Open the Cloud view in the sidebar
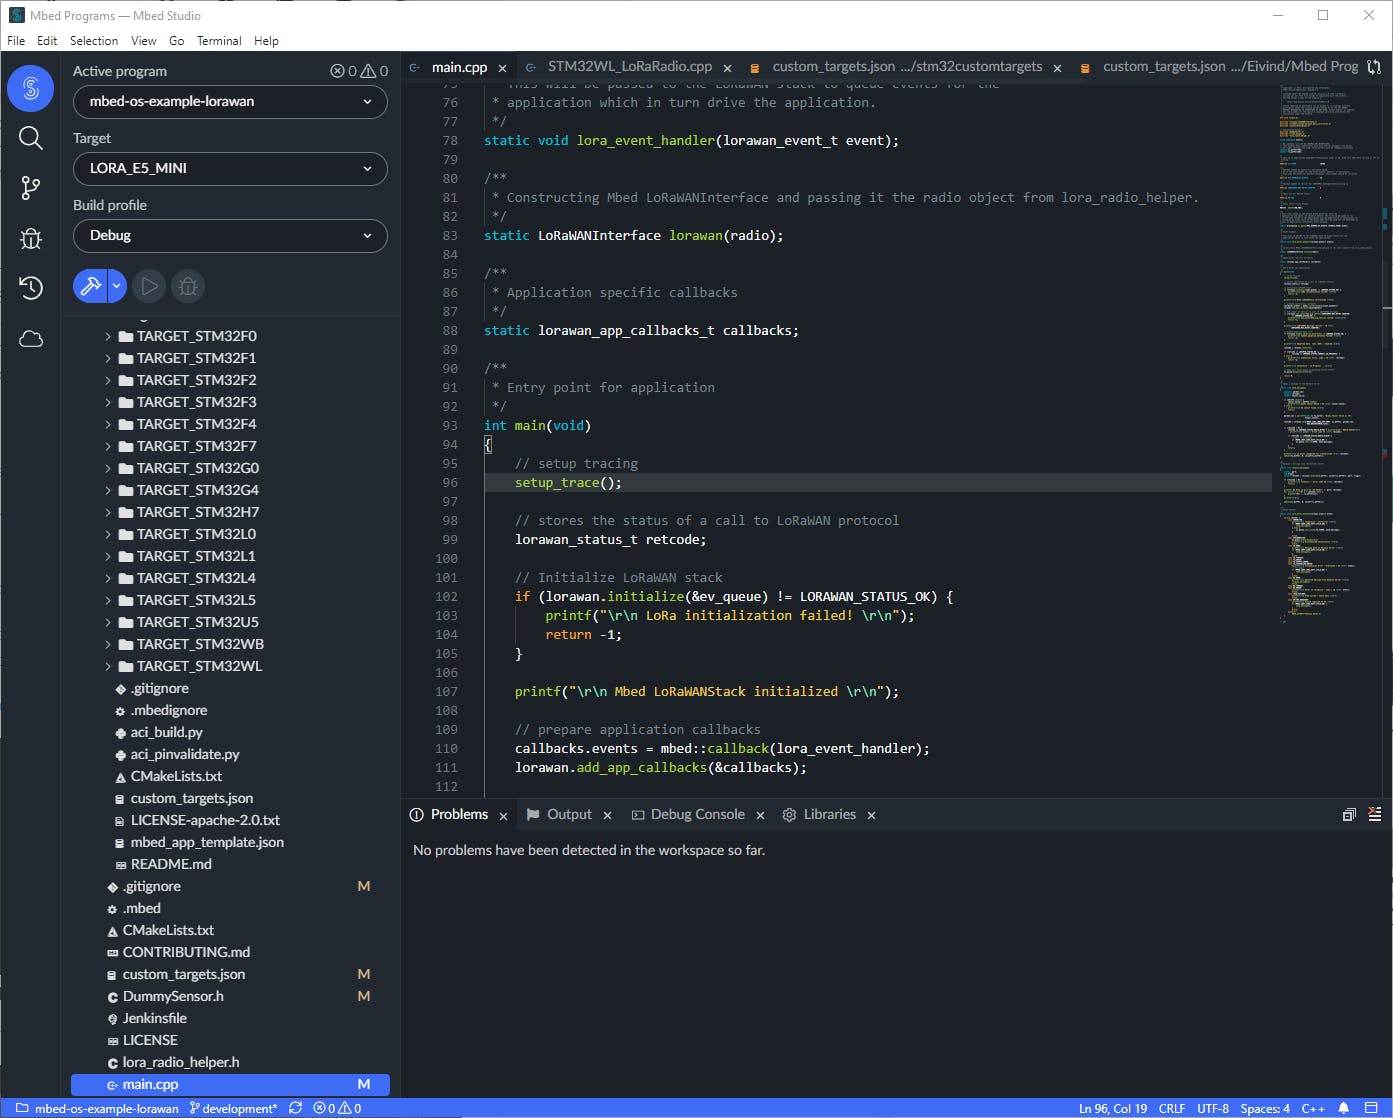 pyautogui.click(x=31, y=339)
